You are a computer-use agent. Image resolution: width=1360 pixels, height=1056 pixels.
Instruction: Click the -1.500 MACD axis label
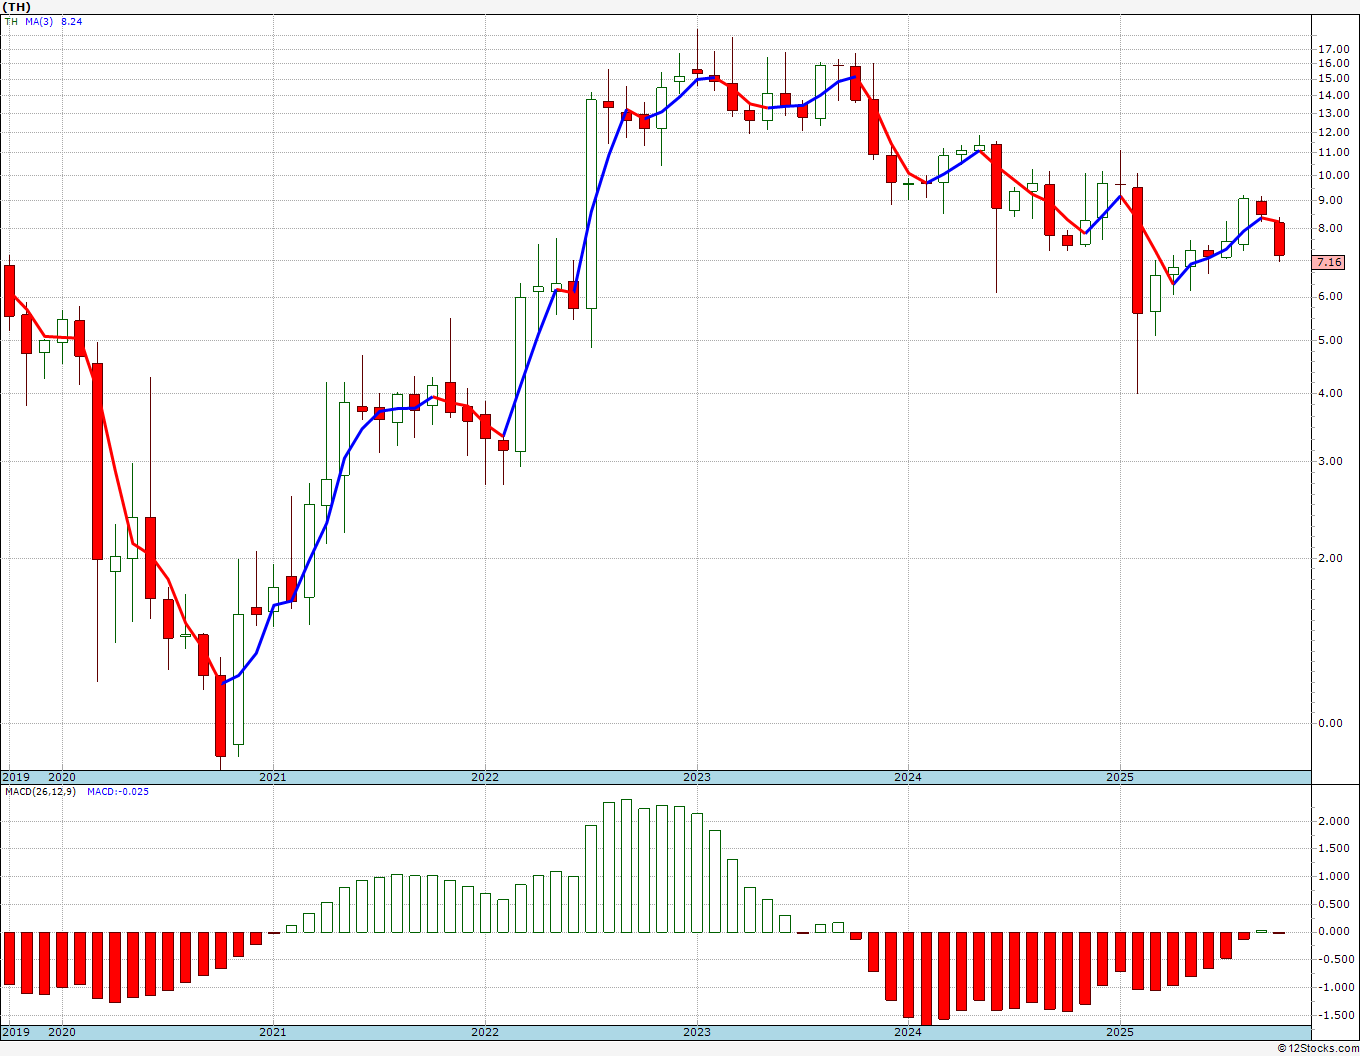[x=1335, y=1014]
